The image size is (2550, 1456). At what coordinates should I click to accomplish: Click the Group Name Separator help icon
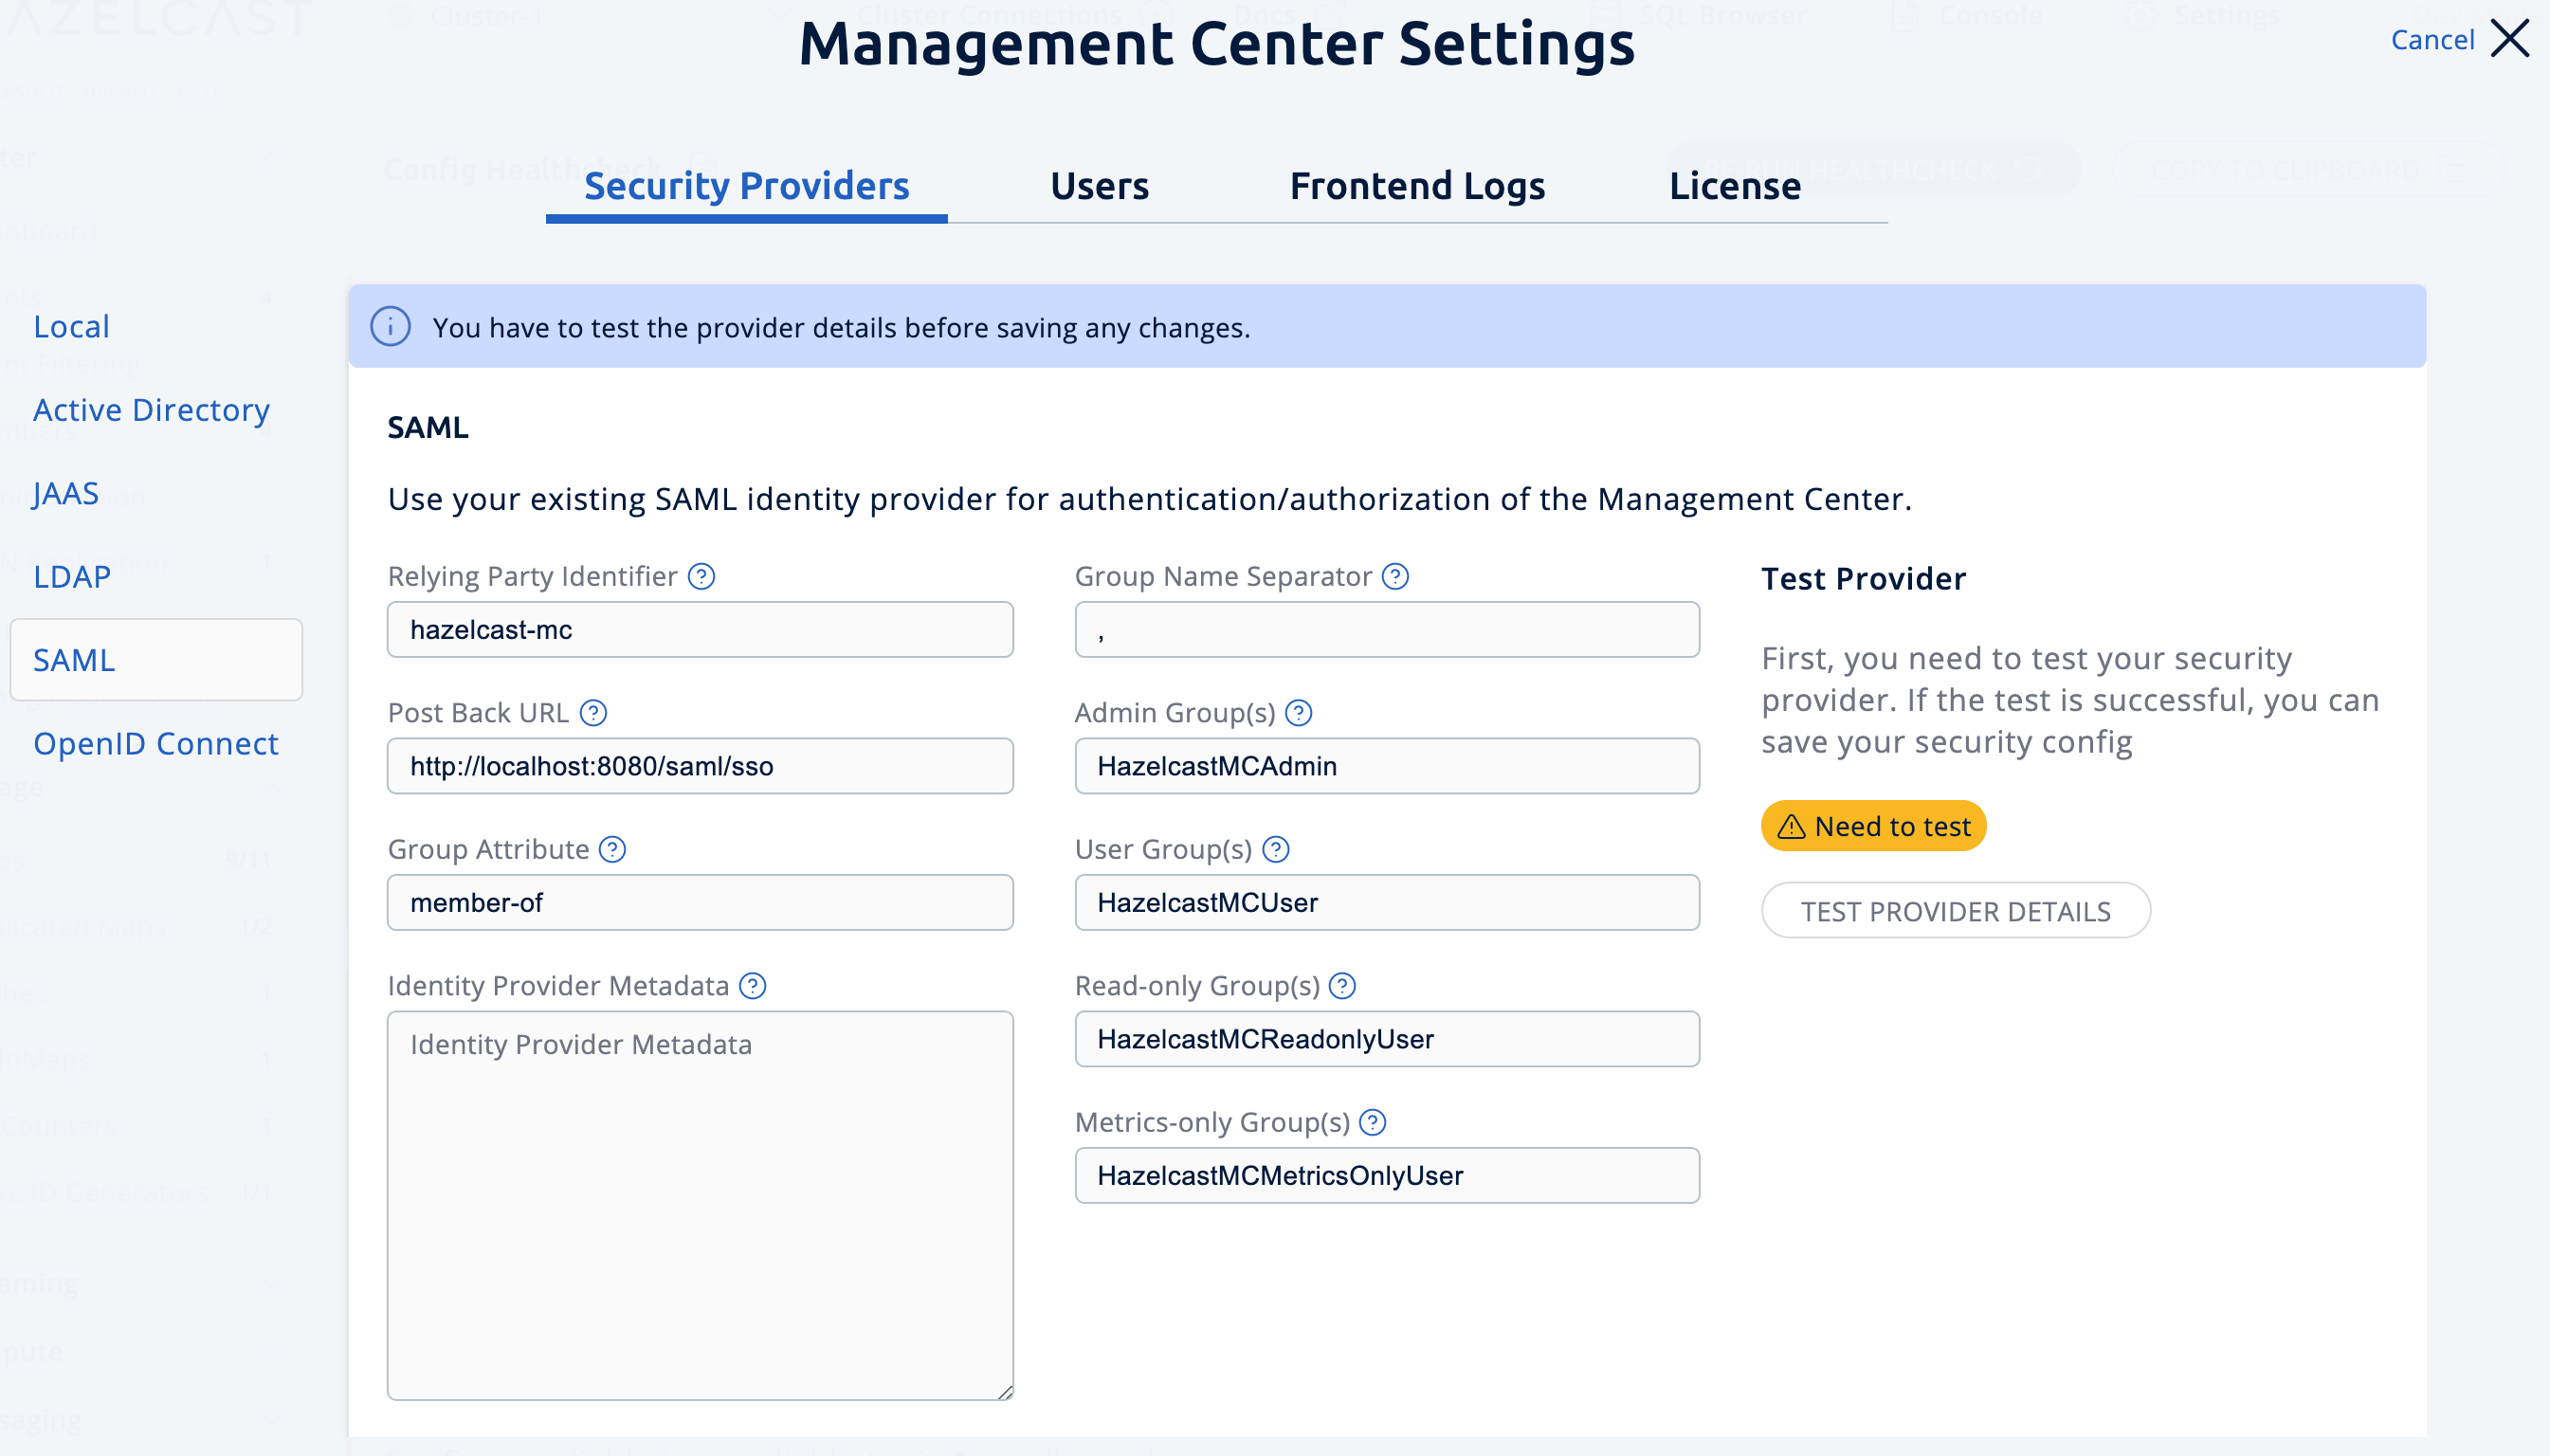(x=1396, y=575)
